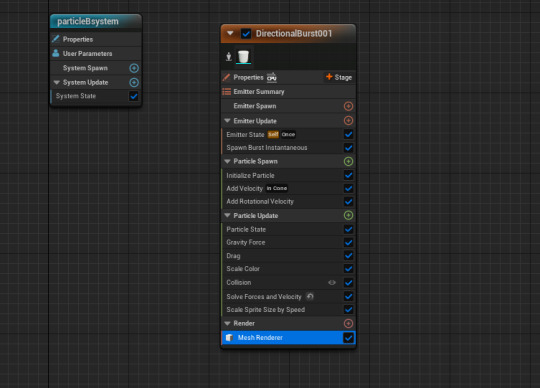Toggle the Gravity Force checkbox
Screen dimensions: 540x388
click(x=348, y=242)
